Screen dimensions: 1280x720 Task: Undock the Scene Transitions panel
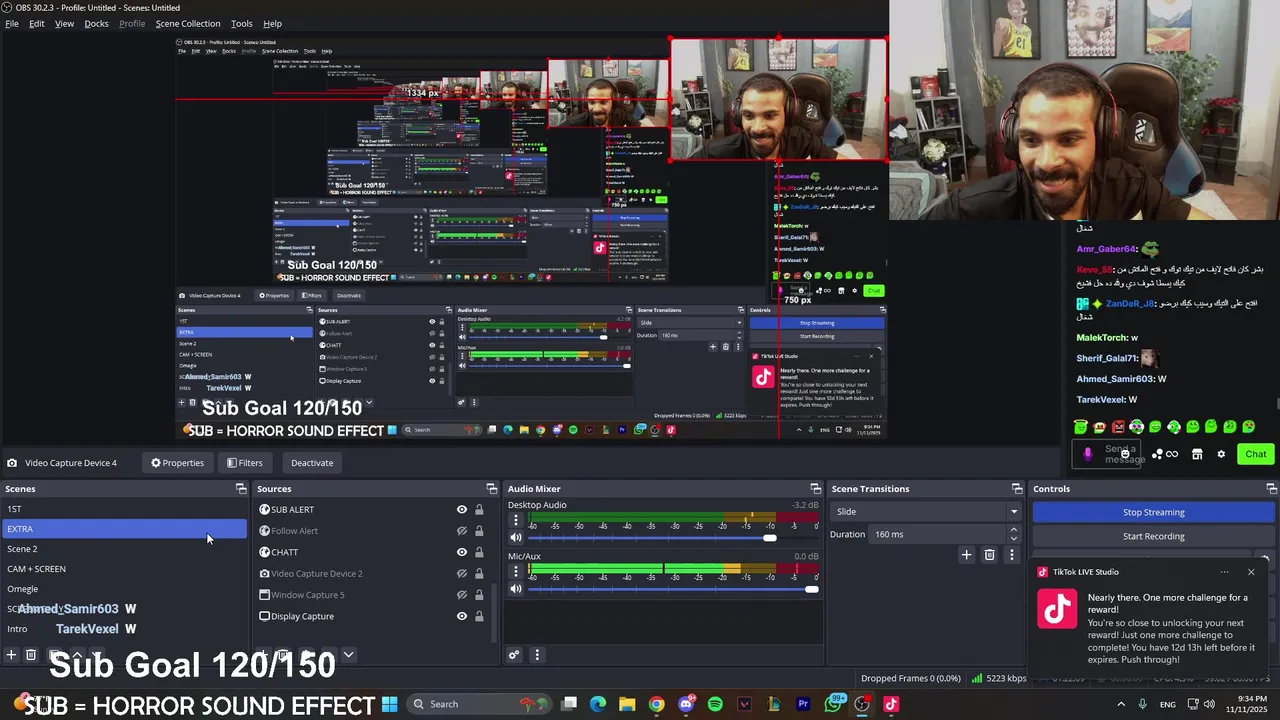pyautogui.click(x=1018, y=489)
